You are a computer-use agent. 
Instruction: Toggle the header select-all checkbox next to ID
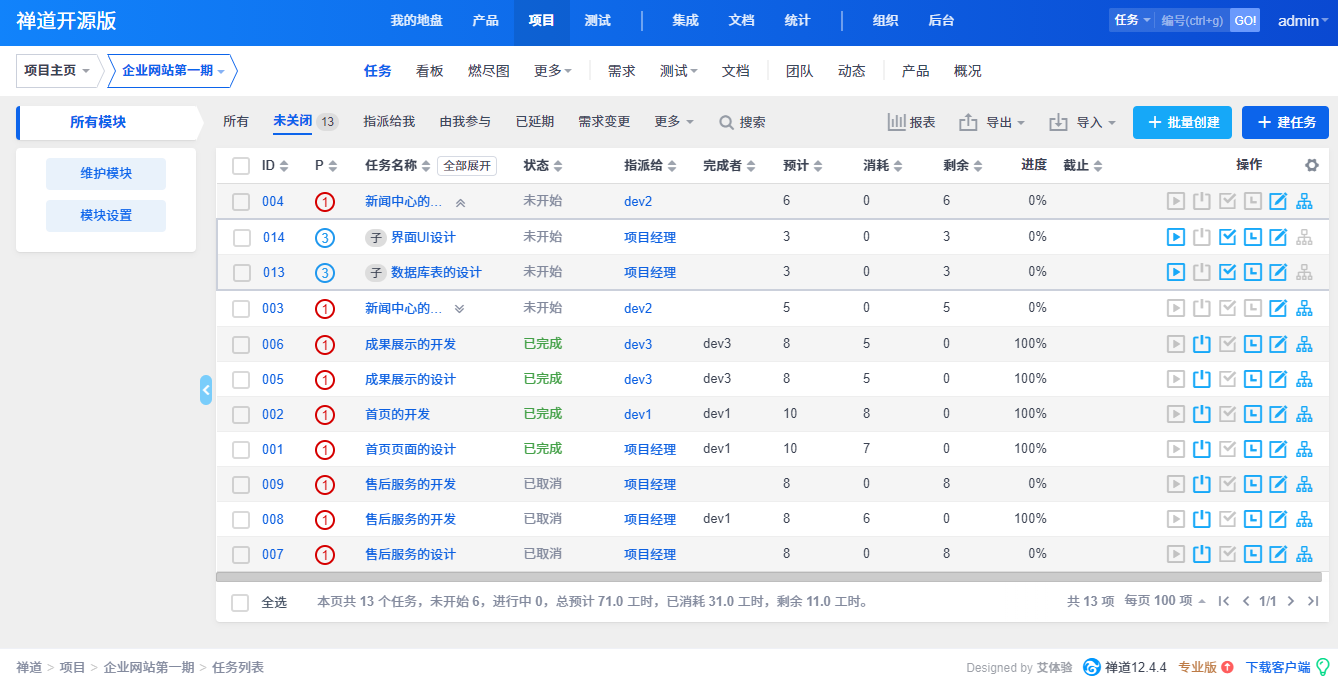(240, 166)
